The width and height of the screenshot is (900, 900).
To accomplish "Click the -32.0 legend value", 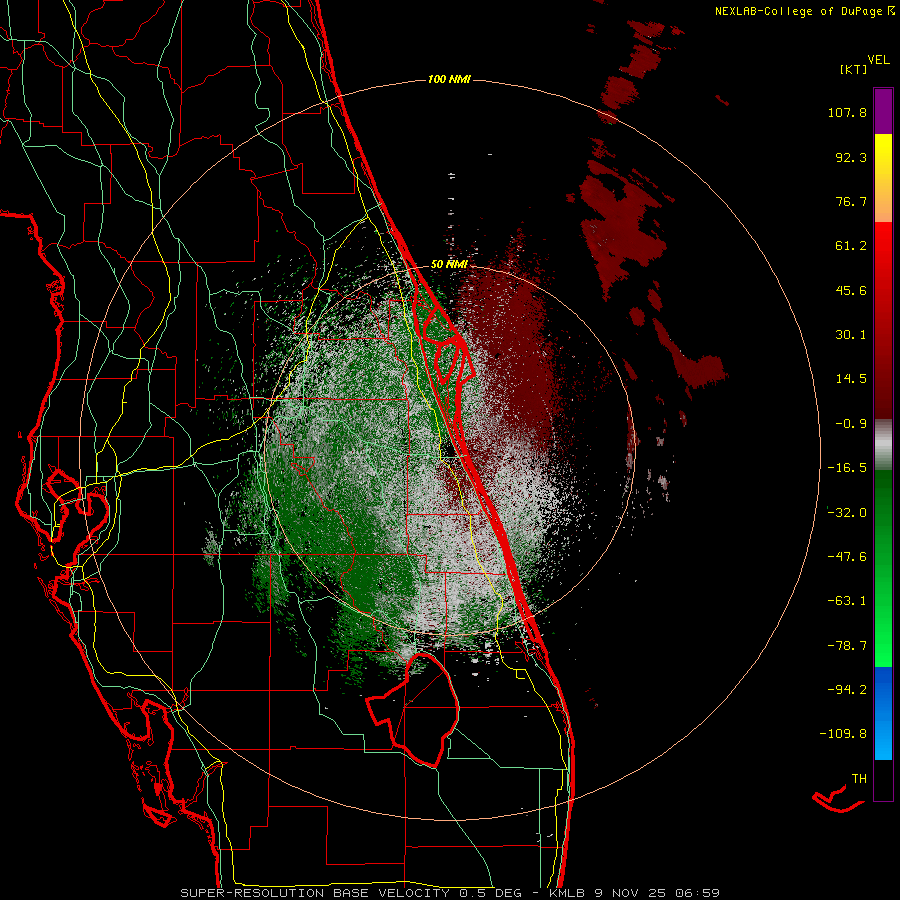I will click(847, 513).
